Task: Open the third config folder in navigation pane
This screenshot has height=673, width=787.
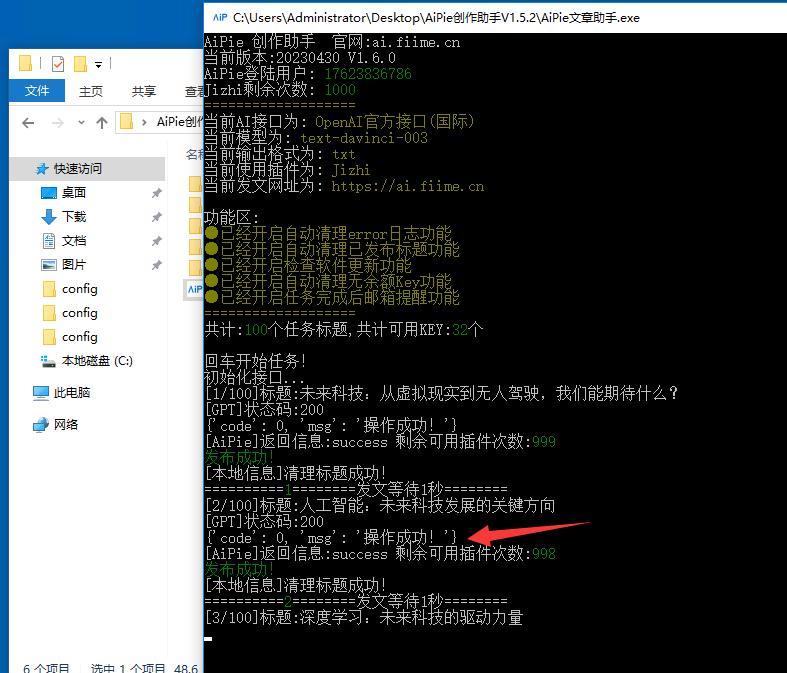Action: pyautogui.click(x=79, y=337)
